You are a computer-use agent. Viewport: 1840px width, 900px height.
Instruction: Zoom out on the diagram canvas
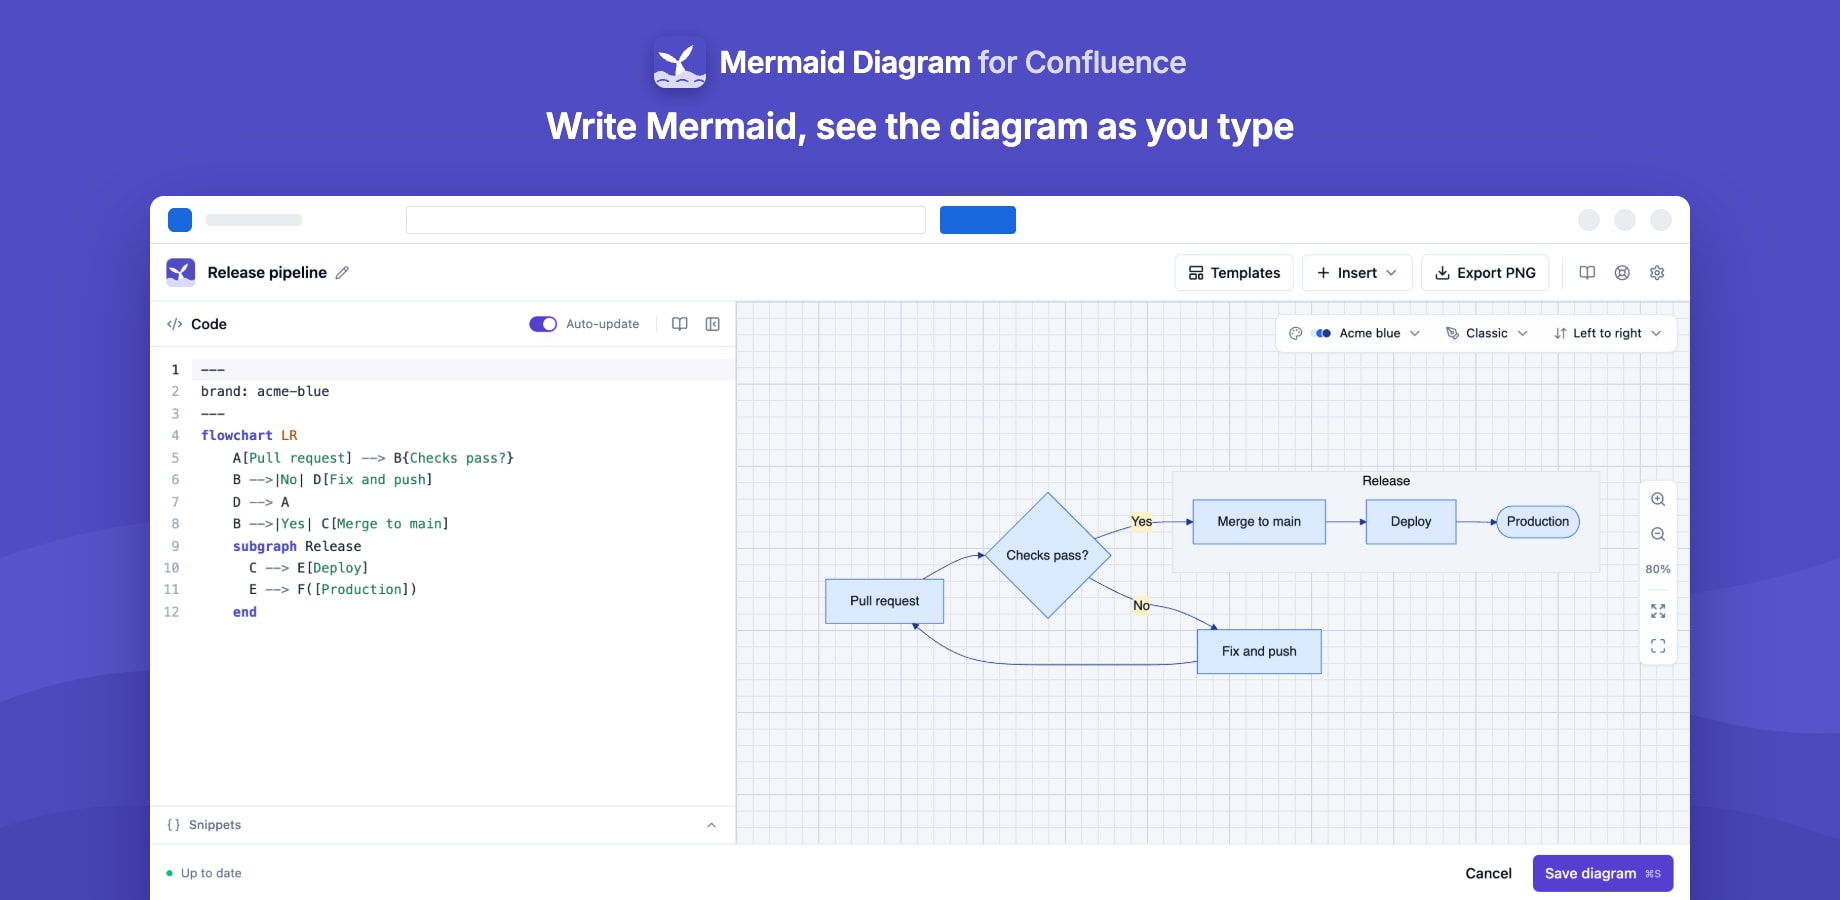[x=1658, y=534]
